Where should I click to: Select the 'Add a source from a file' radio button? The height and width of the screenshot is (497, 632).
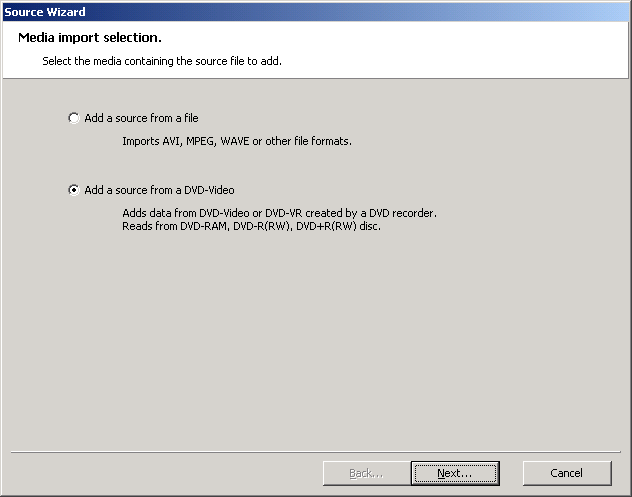point(74,118)
